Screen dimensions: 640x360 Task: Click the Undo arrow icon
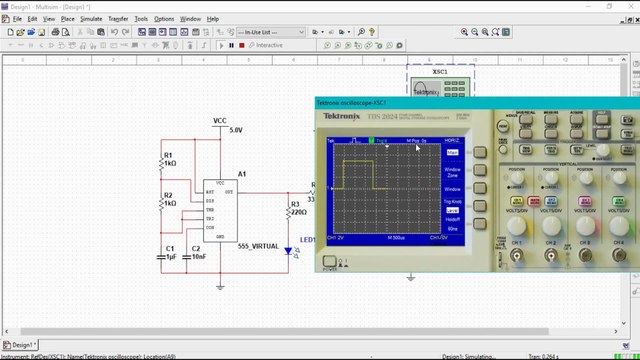pos(114,32)
